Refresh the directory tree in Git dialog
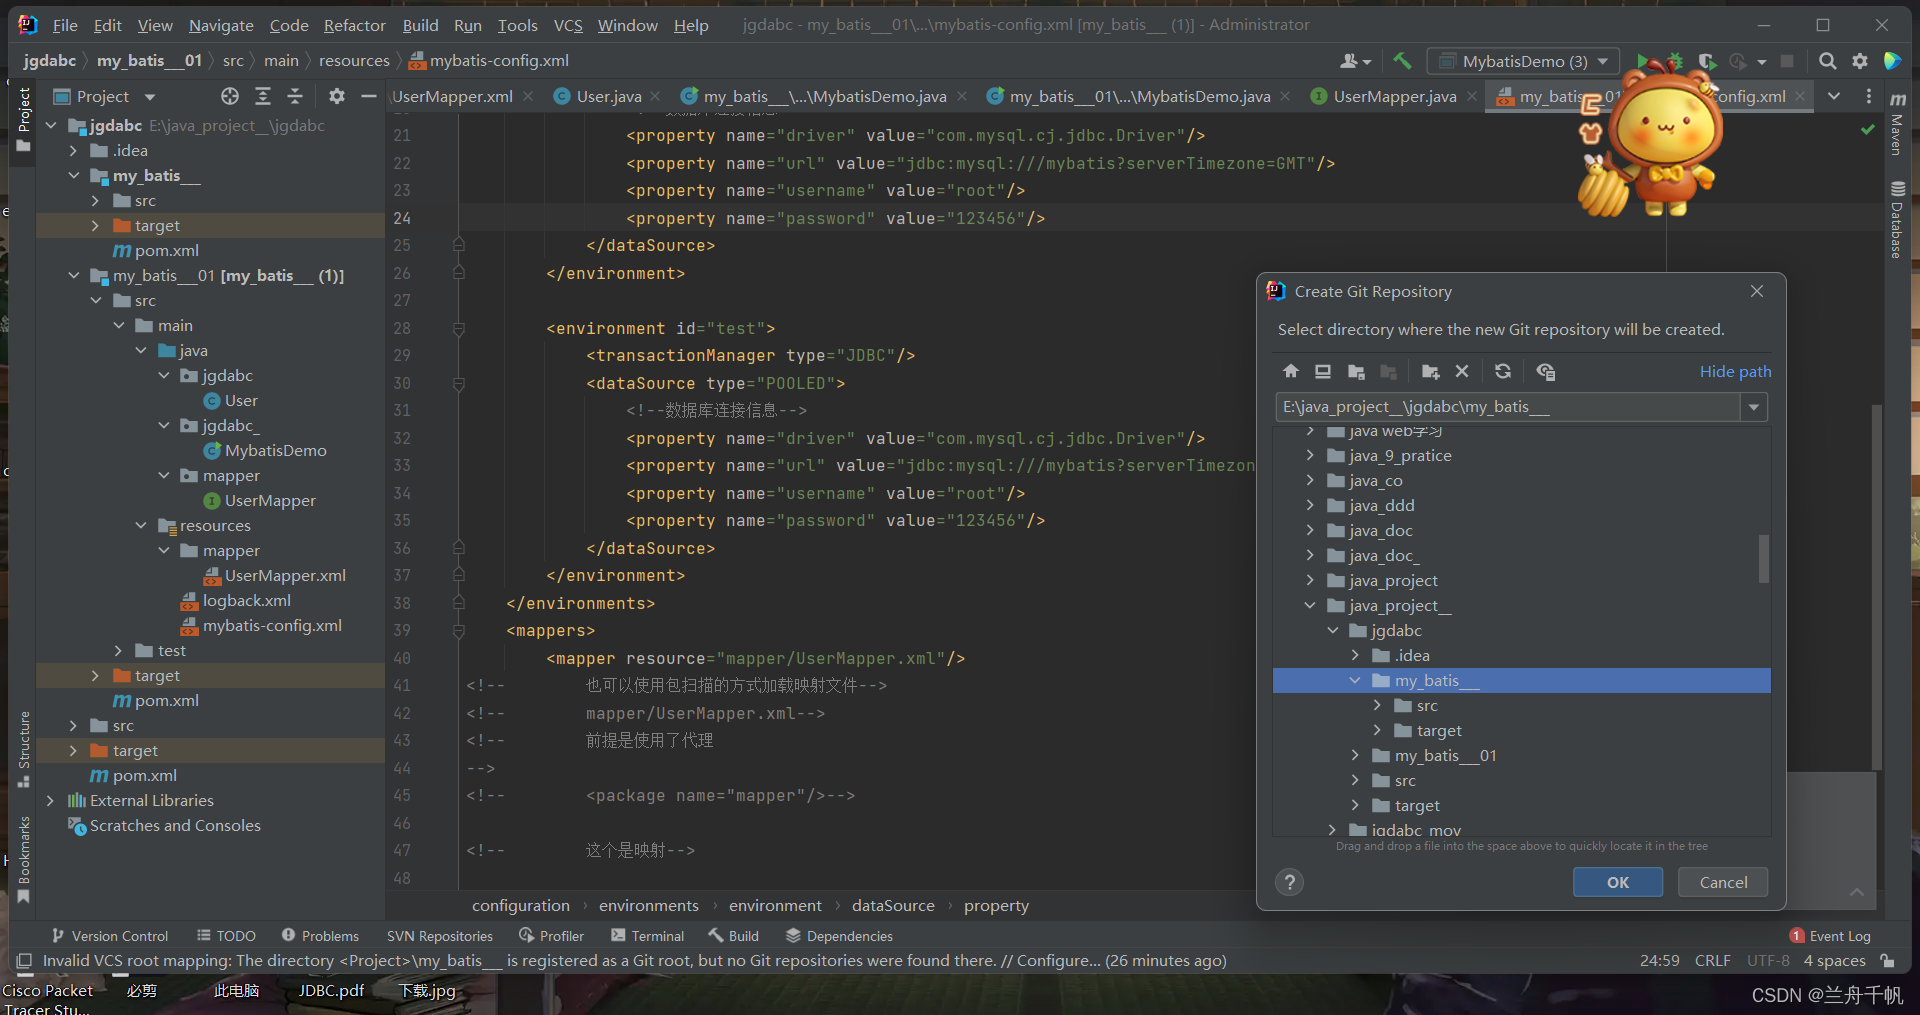Image resolution: width=1920 pixels, height=1015 pixels. pos(1502,372)
